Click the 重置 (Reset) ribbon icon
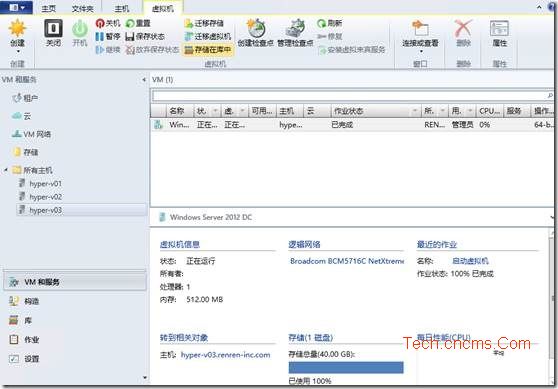558x389 pixels. [x=138, y=23]
